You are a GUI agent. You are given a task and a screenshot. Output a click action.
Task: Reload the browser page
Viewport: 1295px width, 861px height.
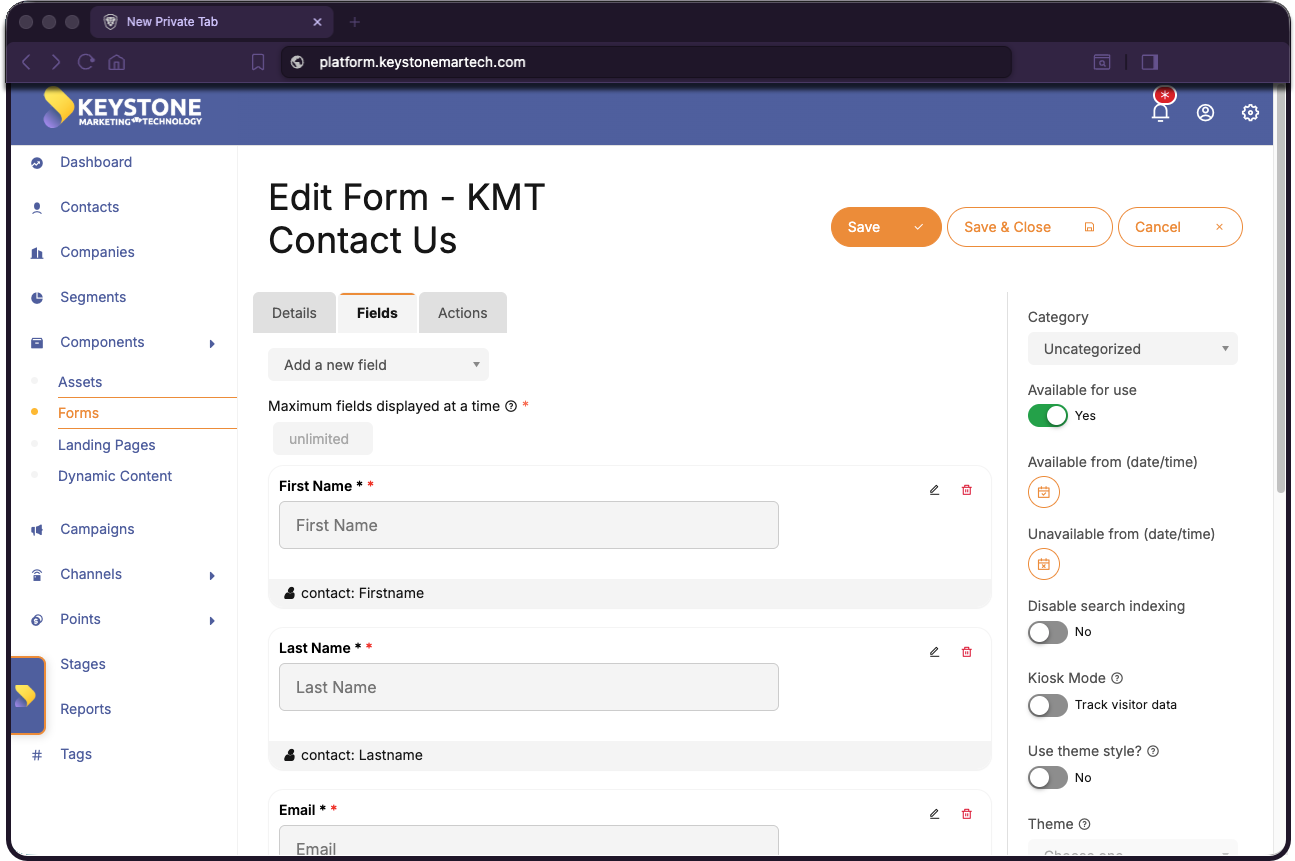click(x=86, y=62)
